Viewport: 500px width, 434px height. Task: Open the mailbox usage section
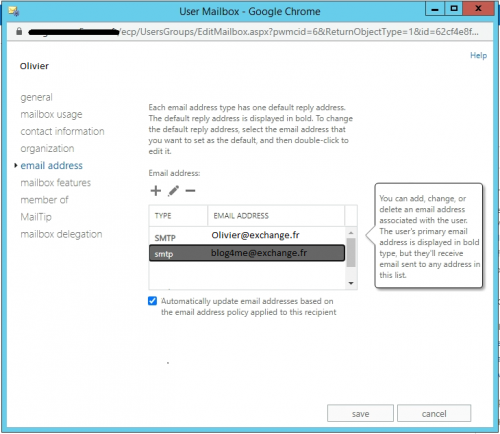click(x=51, y=114)
